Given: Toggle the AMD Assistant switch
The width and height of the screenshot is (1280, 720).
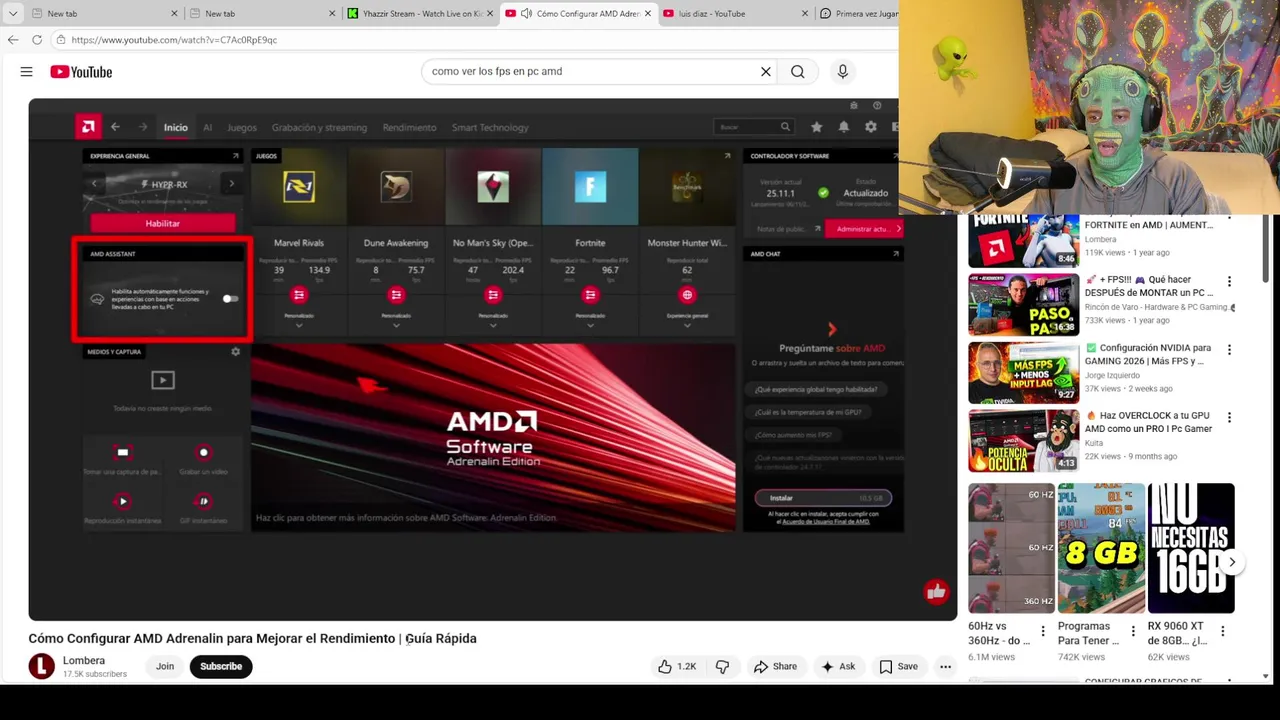Looking at the screenshot, I should pyautogui.click(x=230, y=299).
